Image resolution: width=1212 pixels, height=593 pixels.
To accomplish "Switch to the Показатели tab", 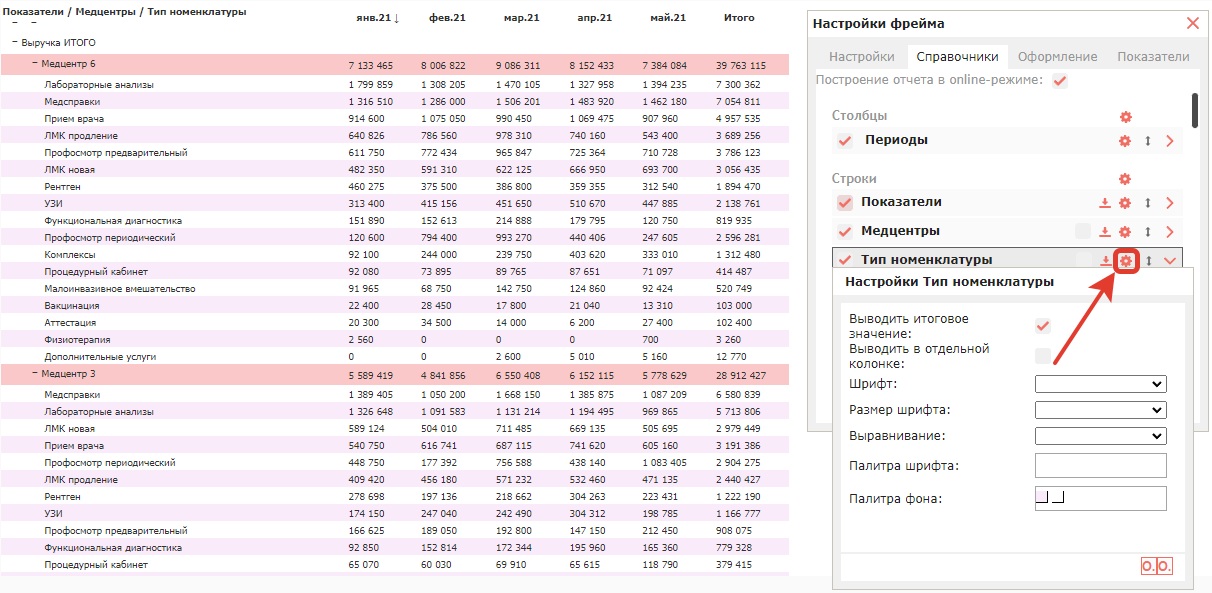I will [x=1153, y=57].
